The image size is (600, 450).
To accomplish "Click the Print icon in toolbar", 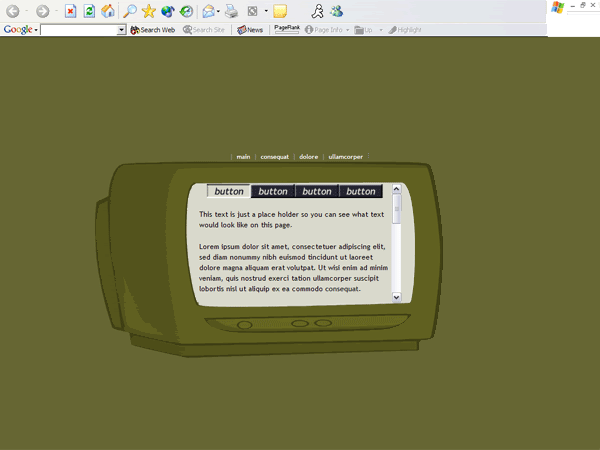I will (231, 11).
